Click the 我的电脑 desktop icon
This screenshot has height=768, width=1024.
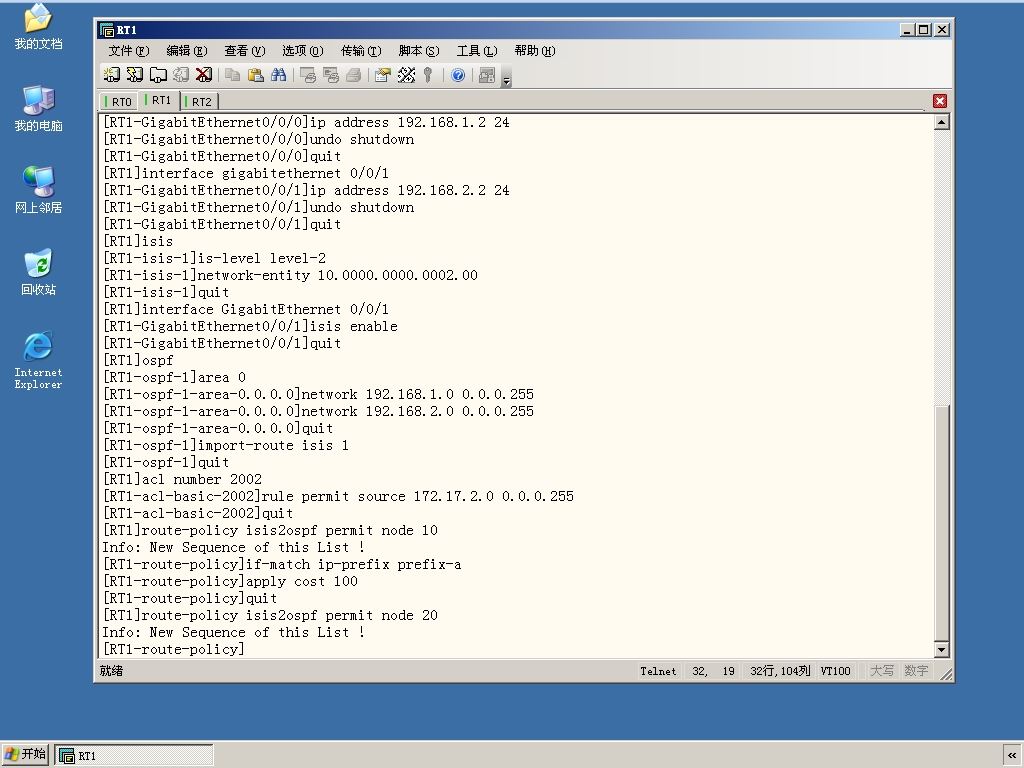[x=38, y=108]
